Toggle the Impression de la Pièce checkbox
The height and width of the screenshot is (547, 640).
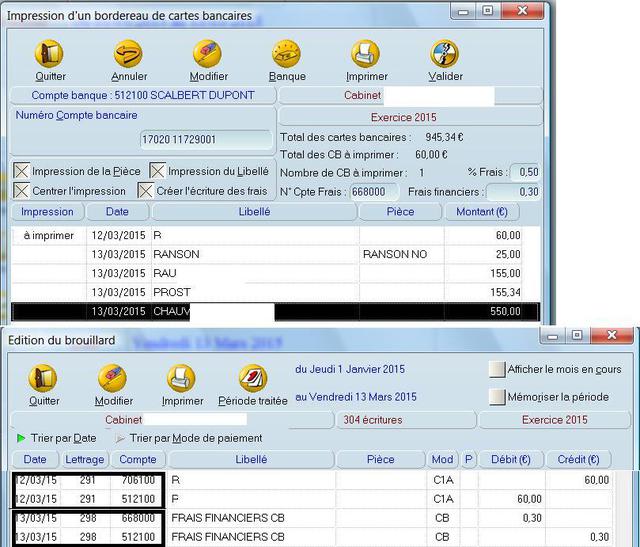pyautogui.click(x=22, y=171)
